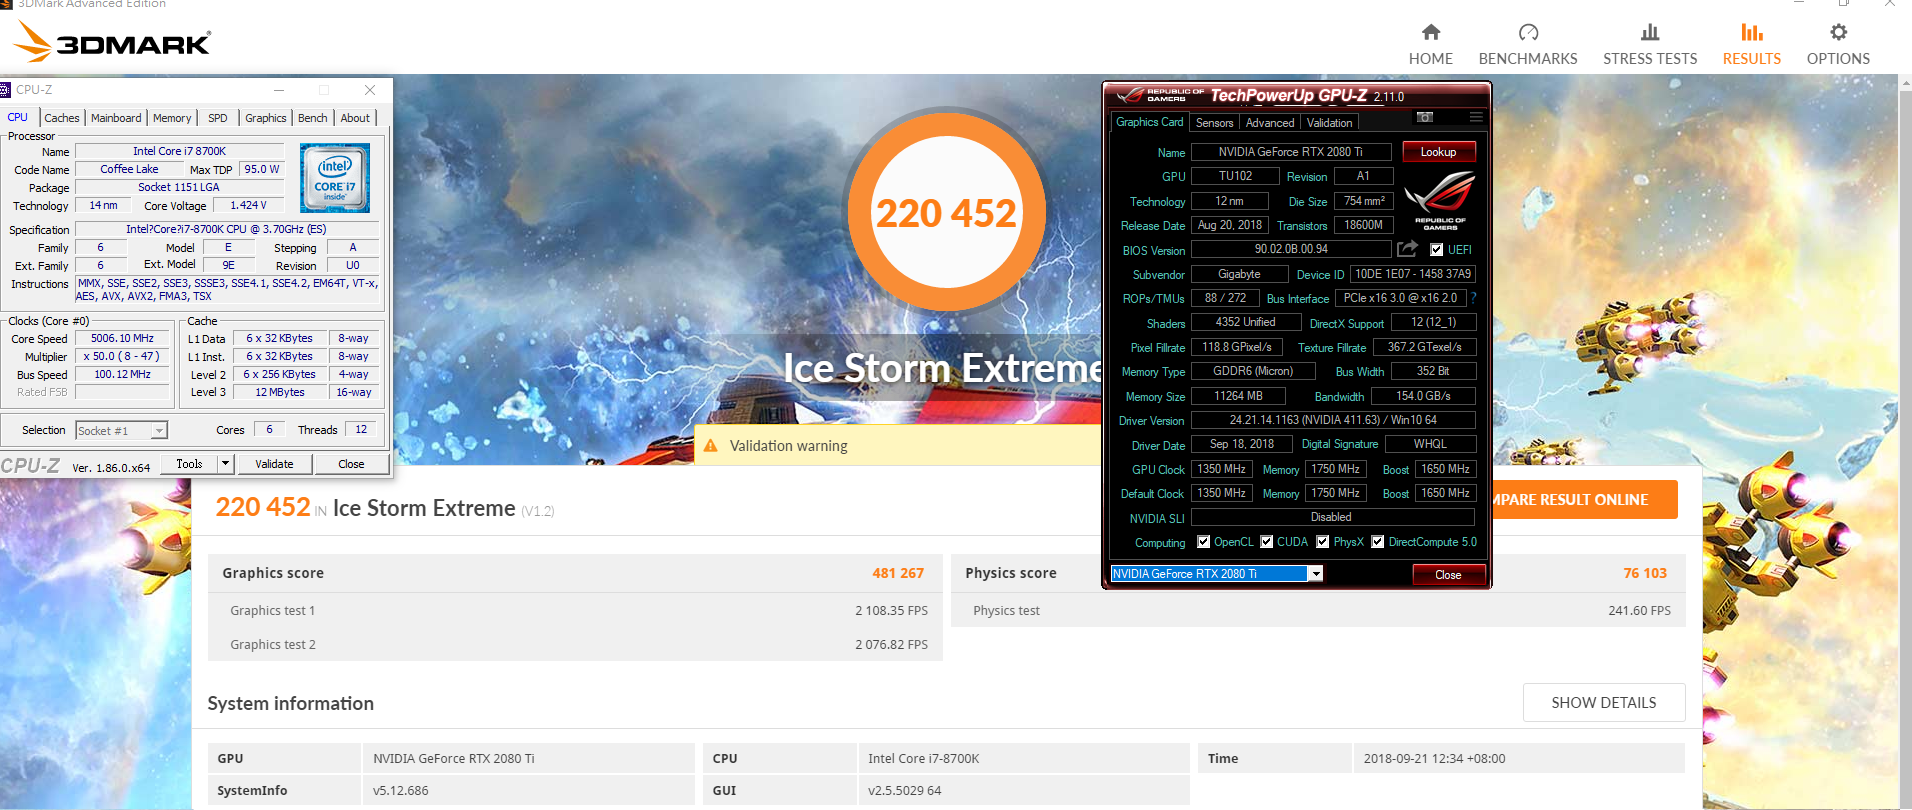1912x810 pixels.
Task: Click CPU-Z Validate button
Action: click(274, 464)
